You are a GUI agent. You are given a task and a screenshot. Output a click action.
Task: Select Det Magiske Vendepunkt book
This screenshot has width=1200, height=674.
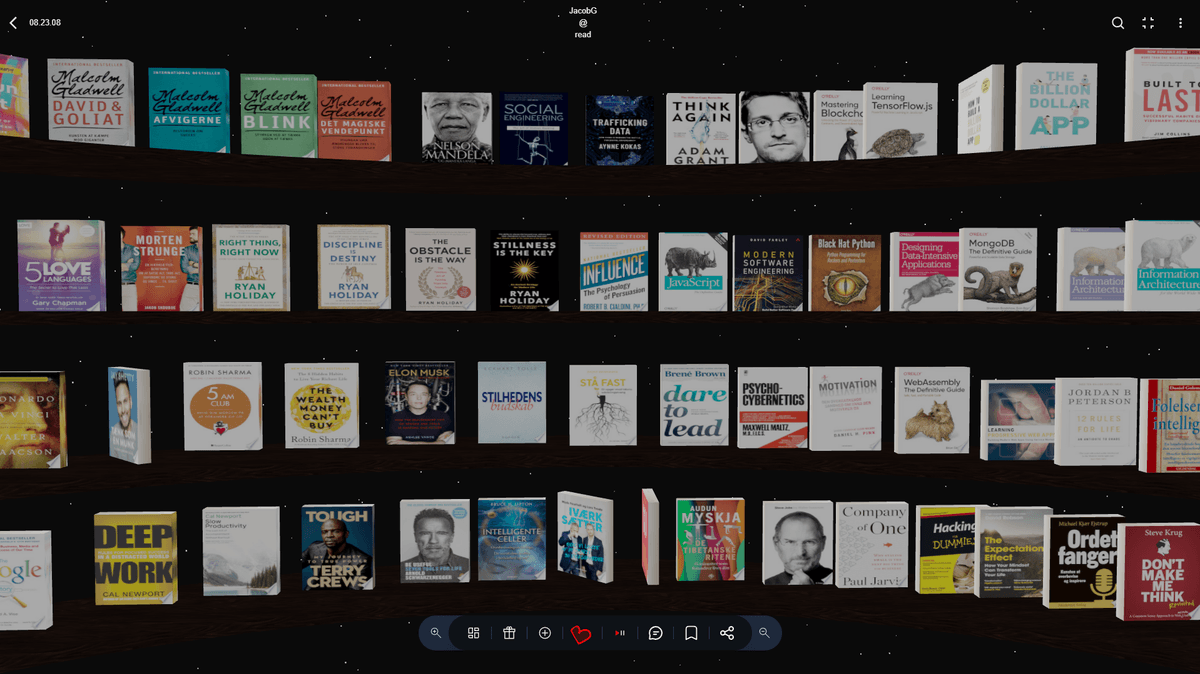[354, 120]
